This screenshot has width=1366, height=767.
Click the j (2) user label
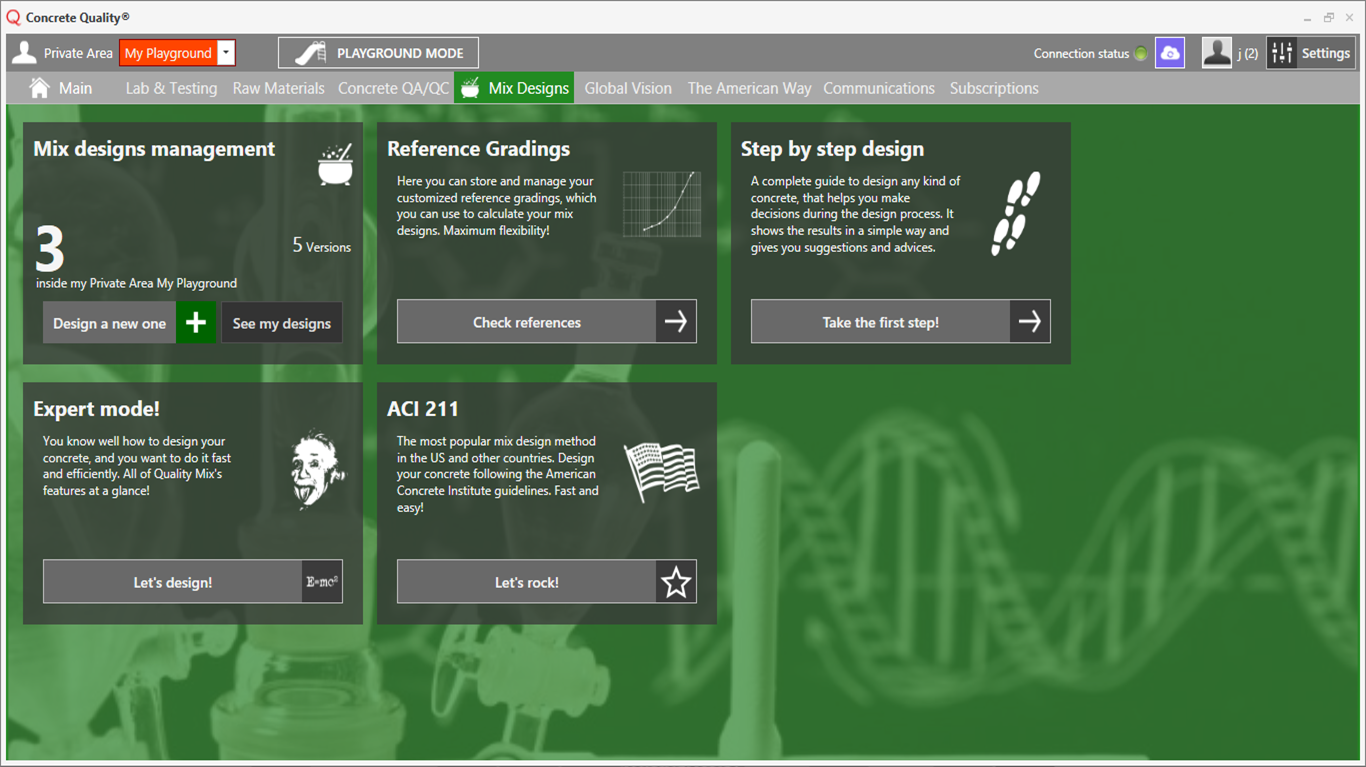pyautogui.click(x=1247, y=54)
